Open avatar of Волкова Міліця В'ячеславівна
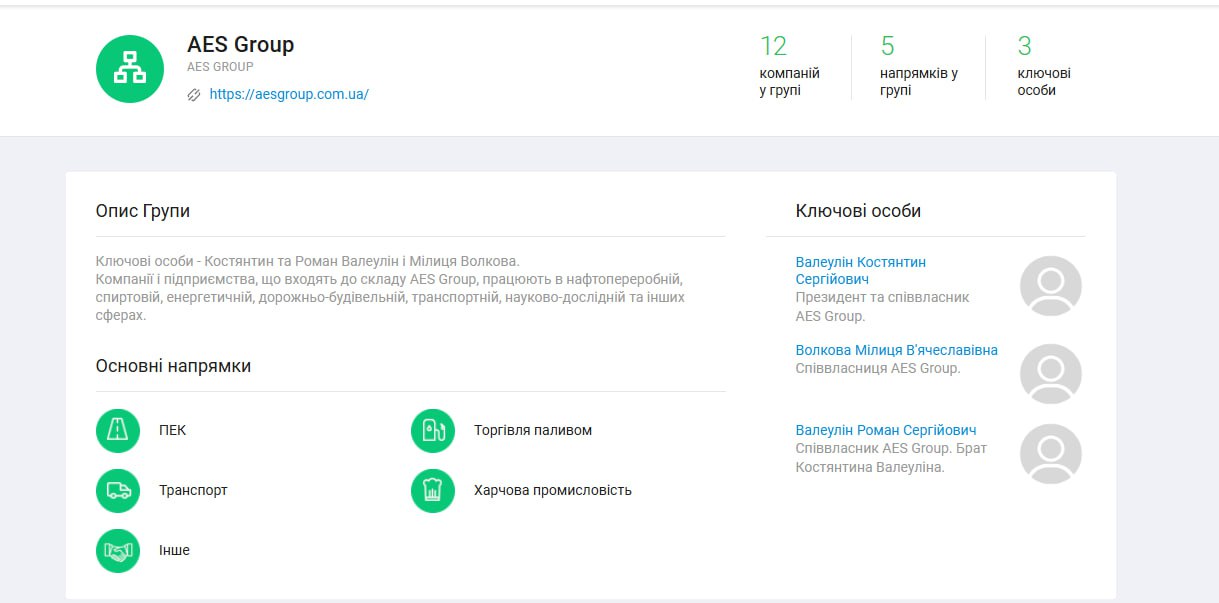The height and width of the screenshot is (603, 1219). (1051, 374)
